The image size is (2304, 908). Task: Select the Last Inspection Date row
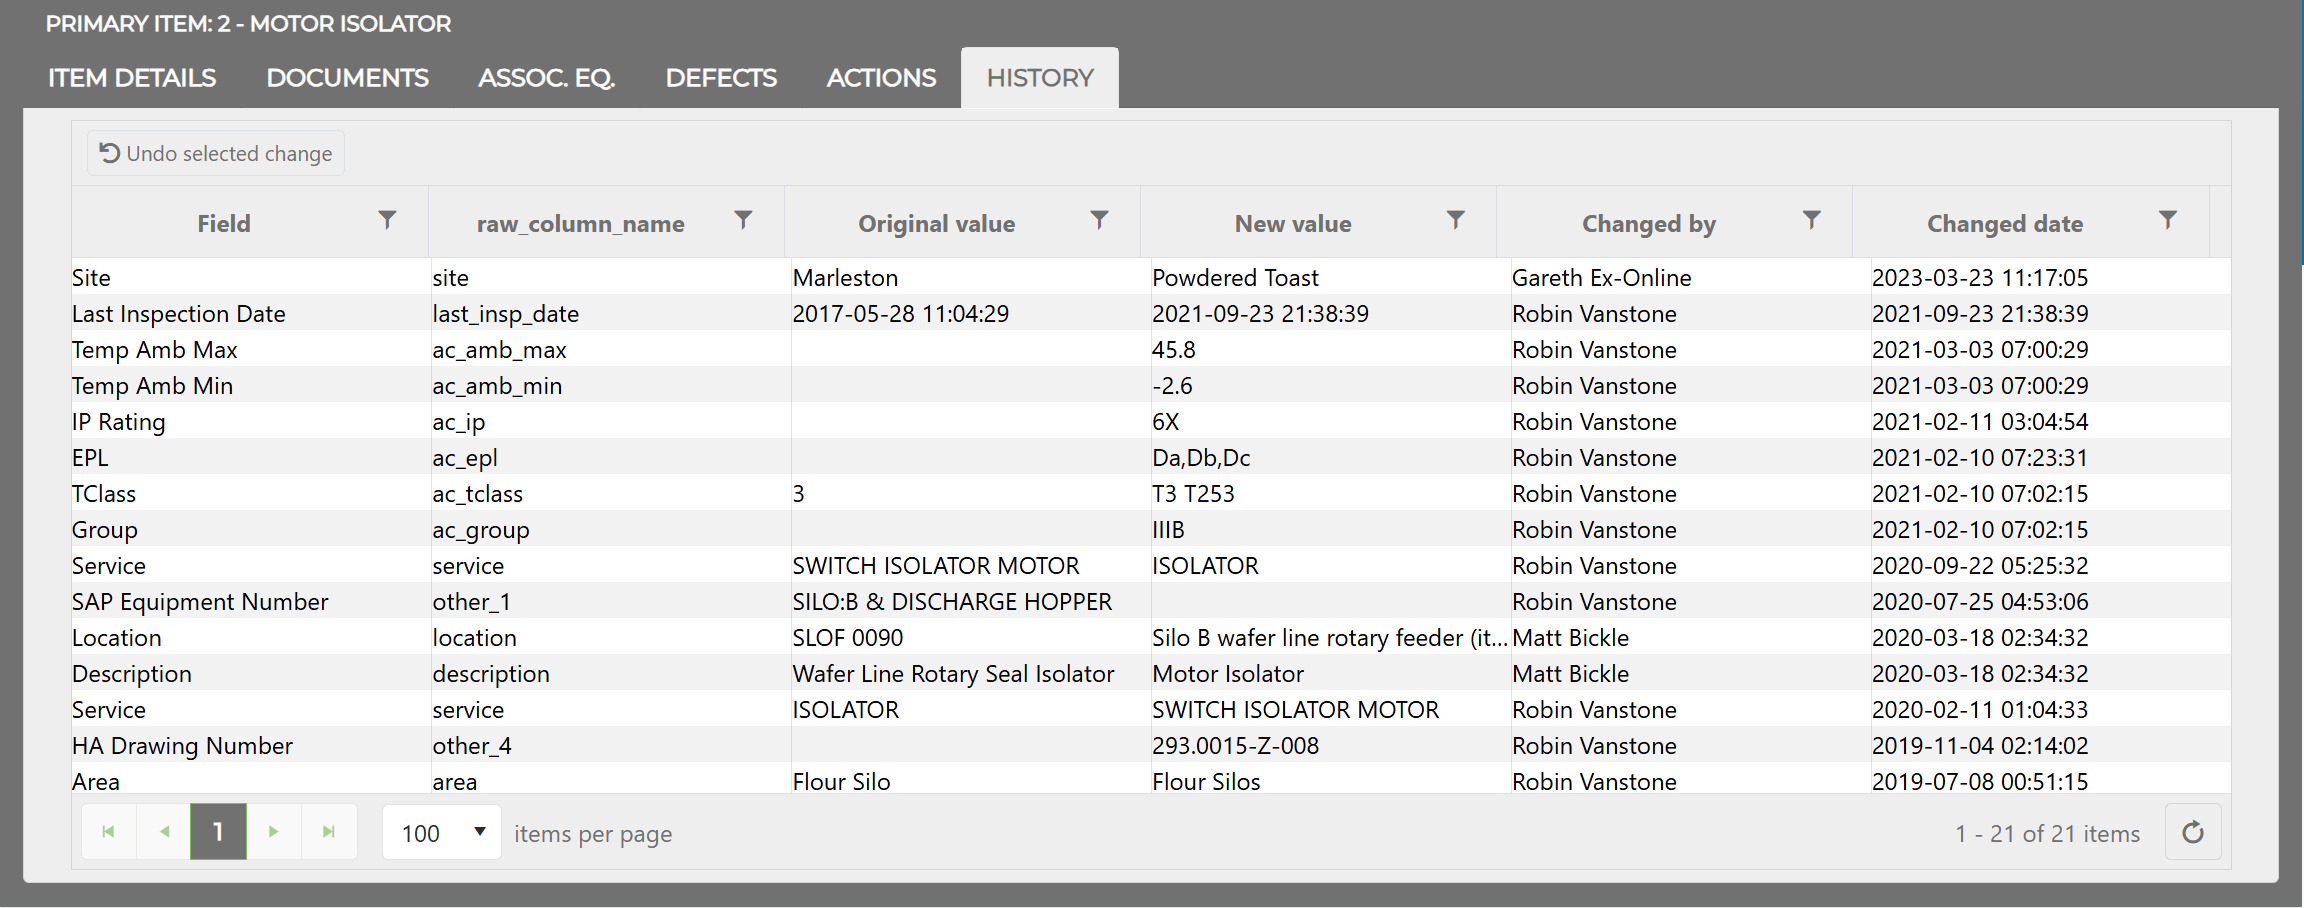pos(1150,313)
